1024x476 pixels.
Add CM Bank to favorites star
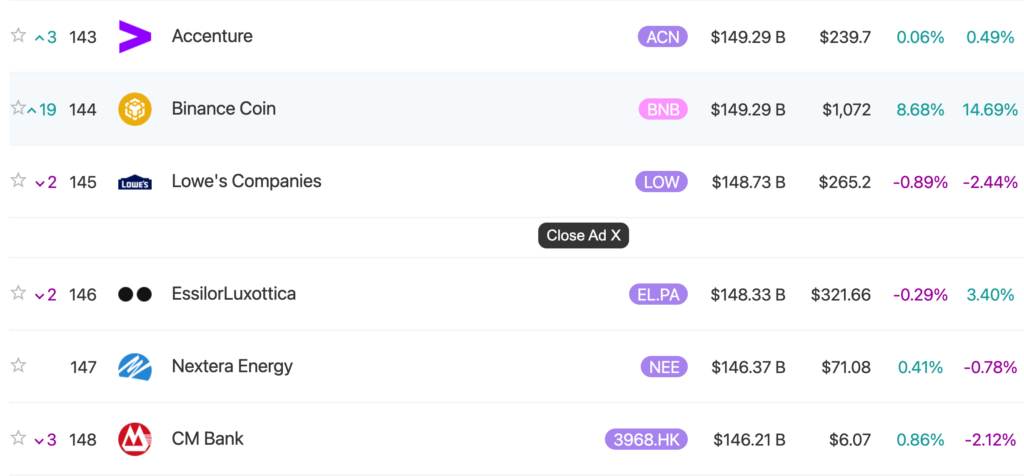click(x=18, y=438)
